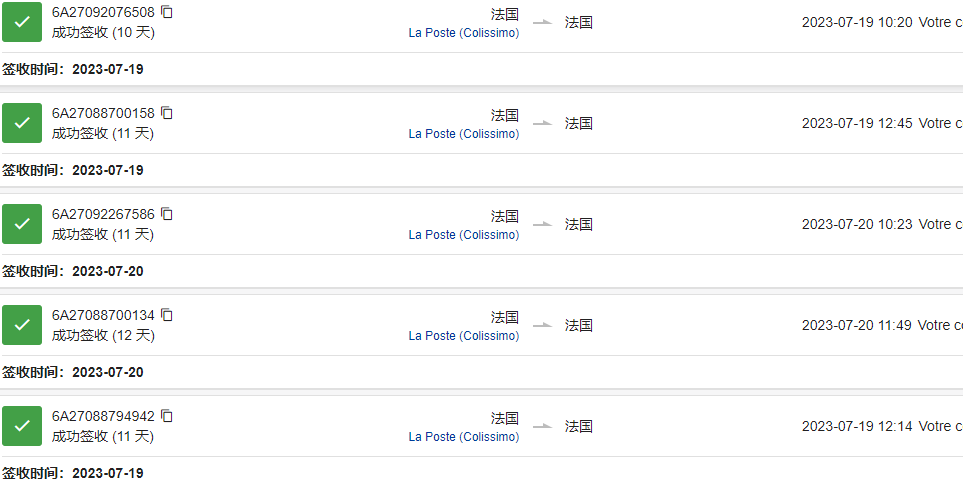This screenshot has height=489, width=963.
Task: Expand the 2023-07-19 10:20 tracking event
Action: point(882,22)
